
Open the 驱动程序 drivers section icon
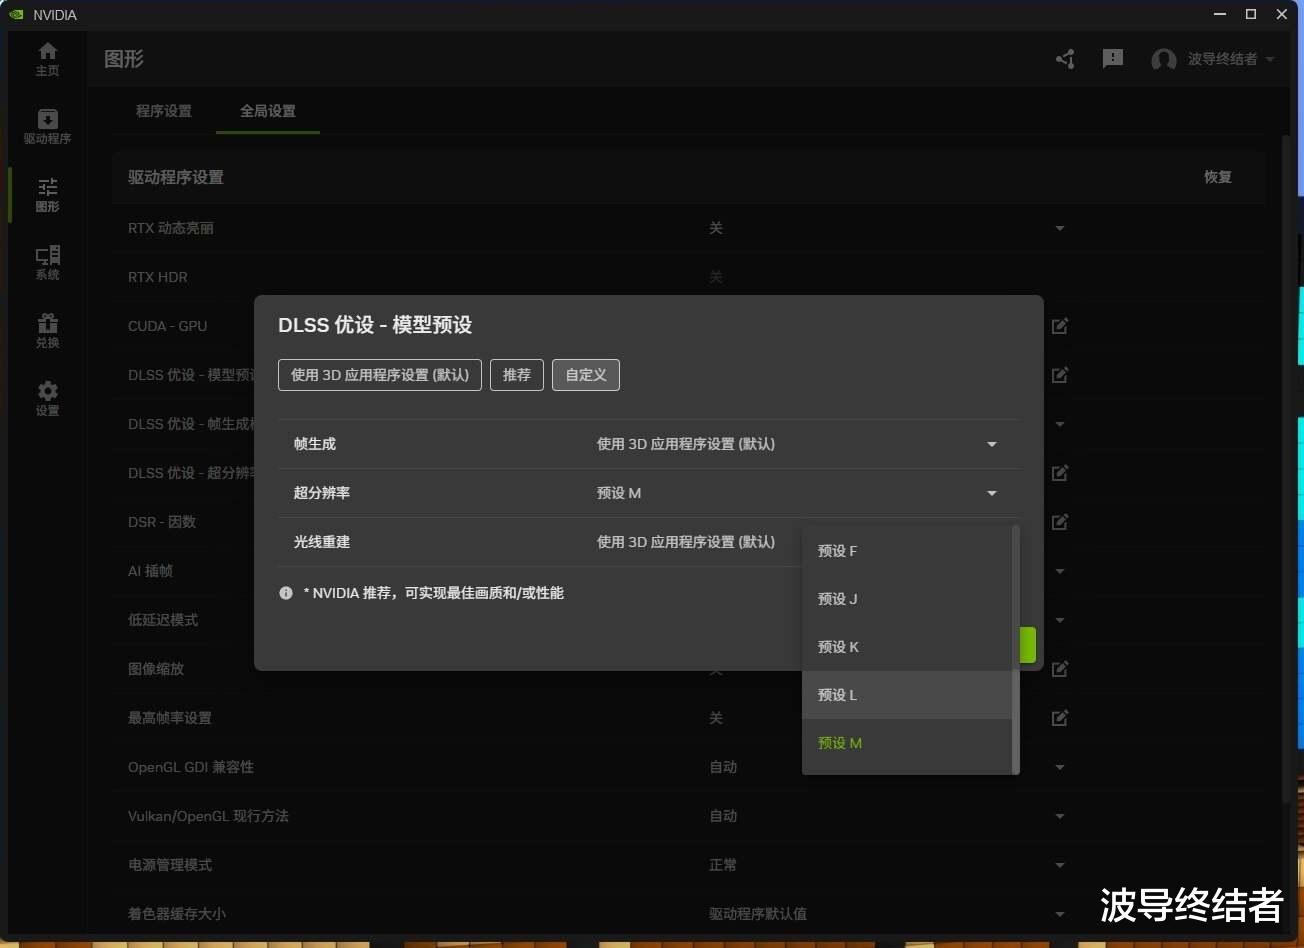[x=47, y=119]
